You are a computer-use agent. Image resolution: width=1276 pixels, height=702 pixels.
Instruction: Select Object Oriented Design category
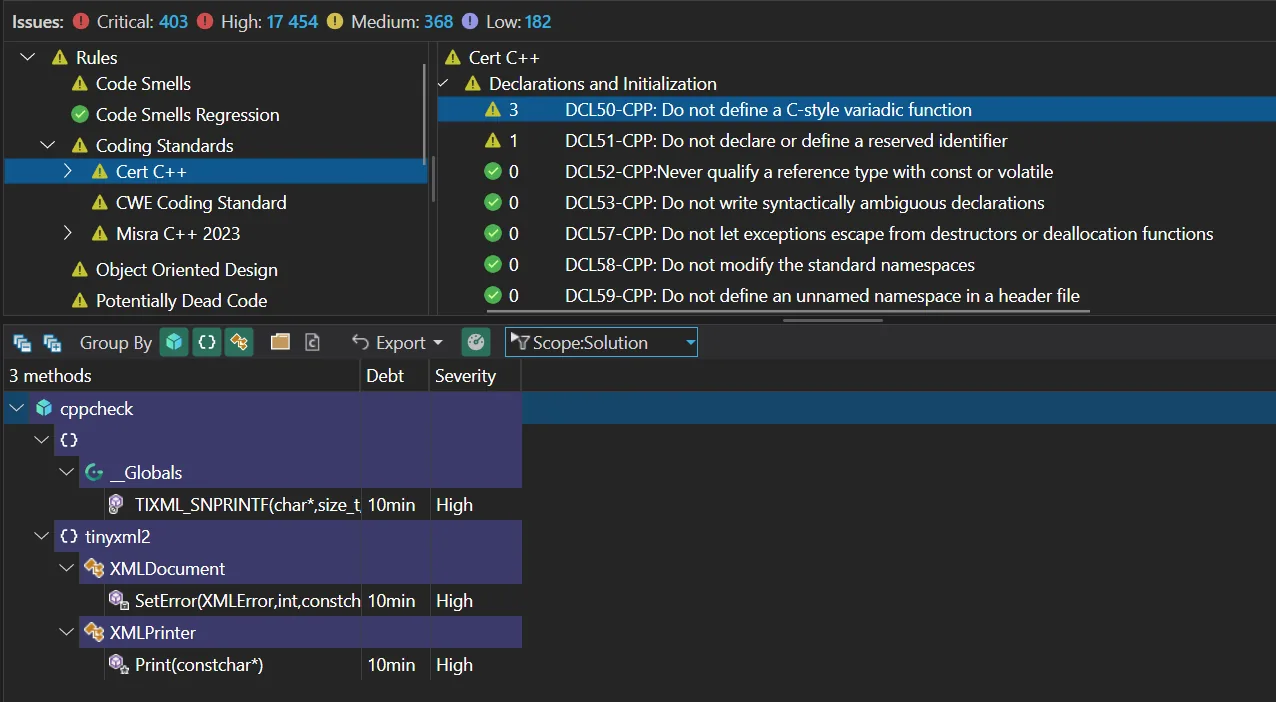[187, 270]
